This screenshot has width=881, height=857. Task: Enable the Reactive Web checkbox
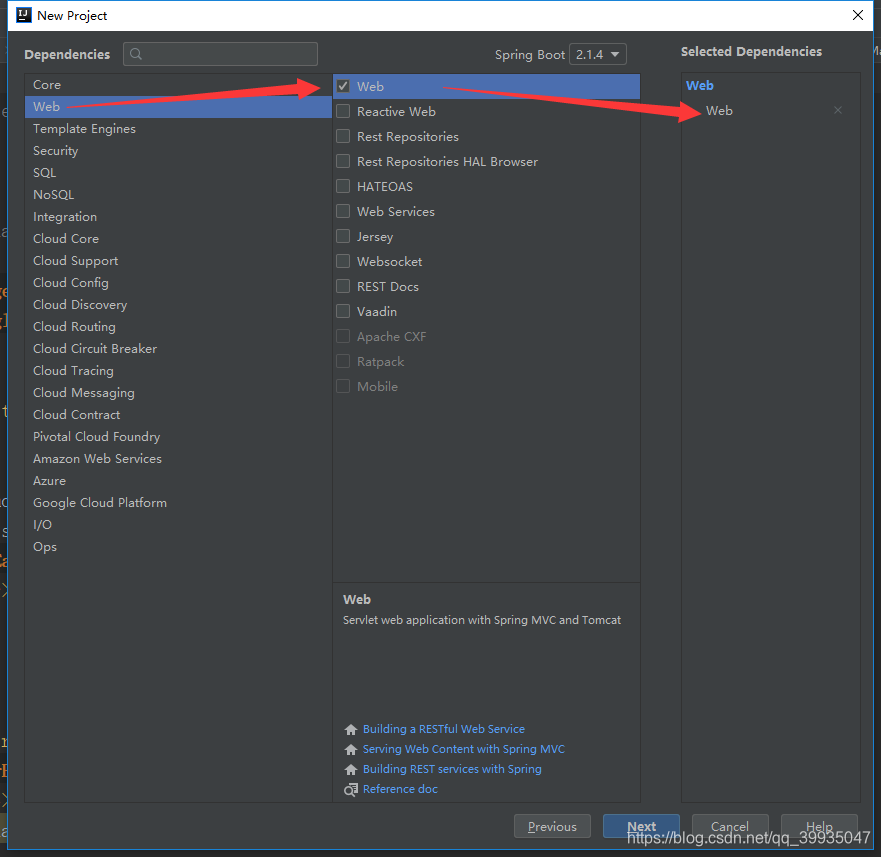click(x=343, y=111)
